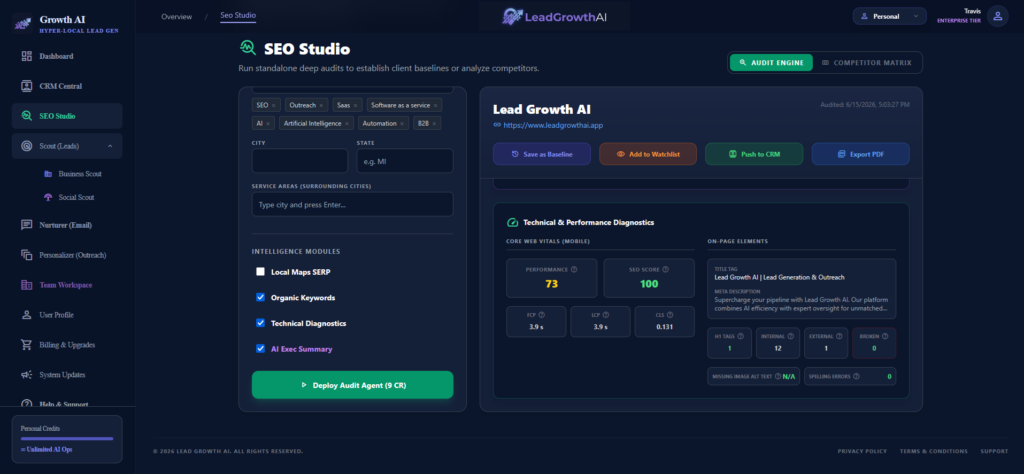Viewport: 1024px width, 474px height.
Task: Click the User Profile person icon
Action: click(x=27, y=315)
